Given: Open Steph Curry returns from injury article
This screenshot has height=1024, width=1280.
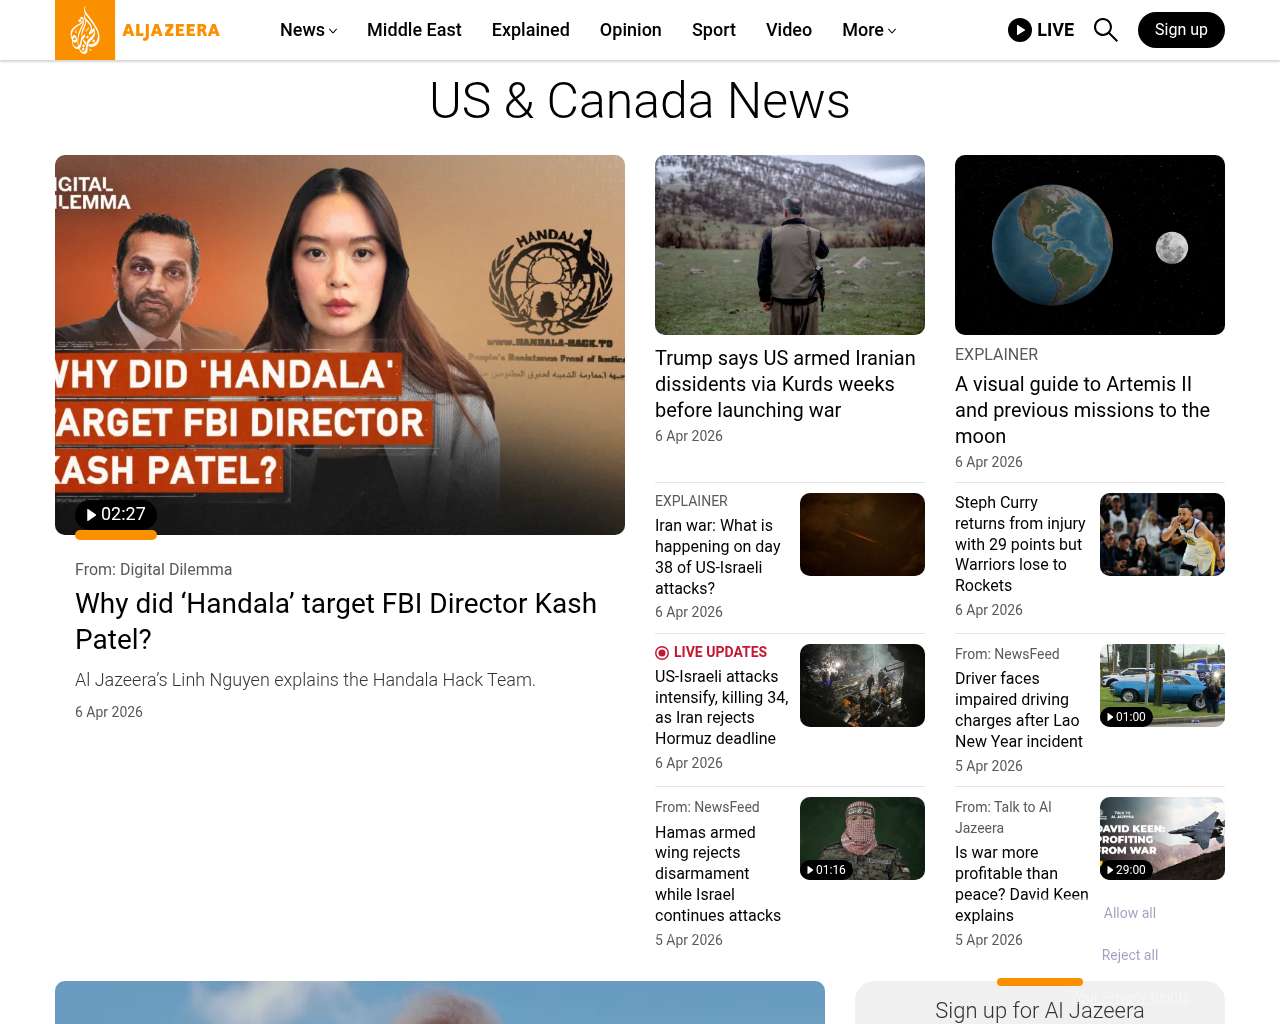Looking at the screenshot, I should click(1020, 544).
